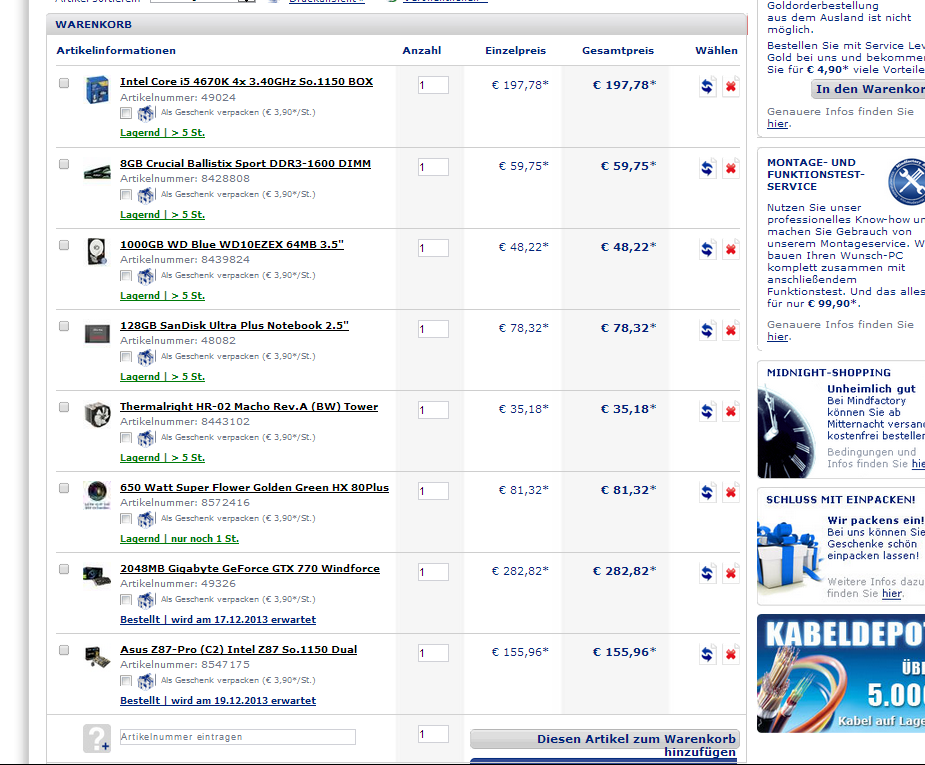This screenshot has width=925, height=765.
Task: Open WD Blue hard drive thumbnail
Action: [x=97, y=252]
